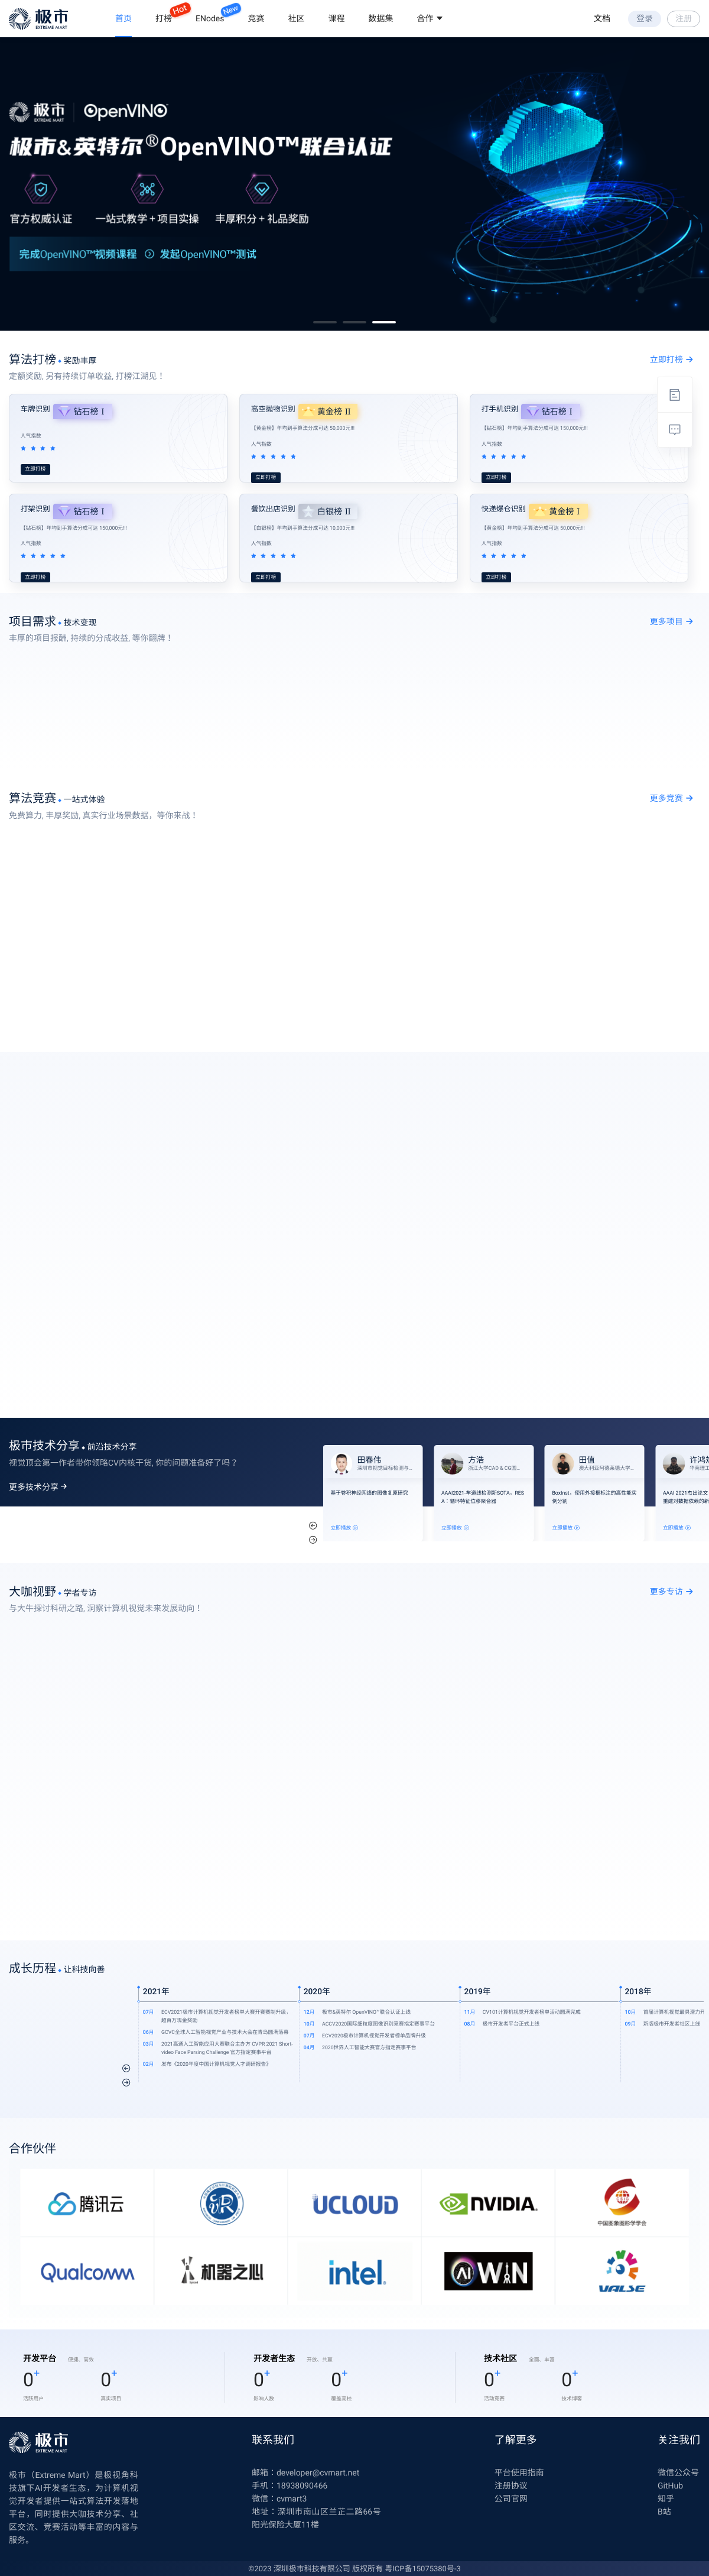
Task: Click 完成OpenVINO视频课程 banner button
Action: 77,254
